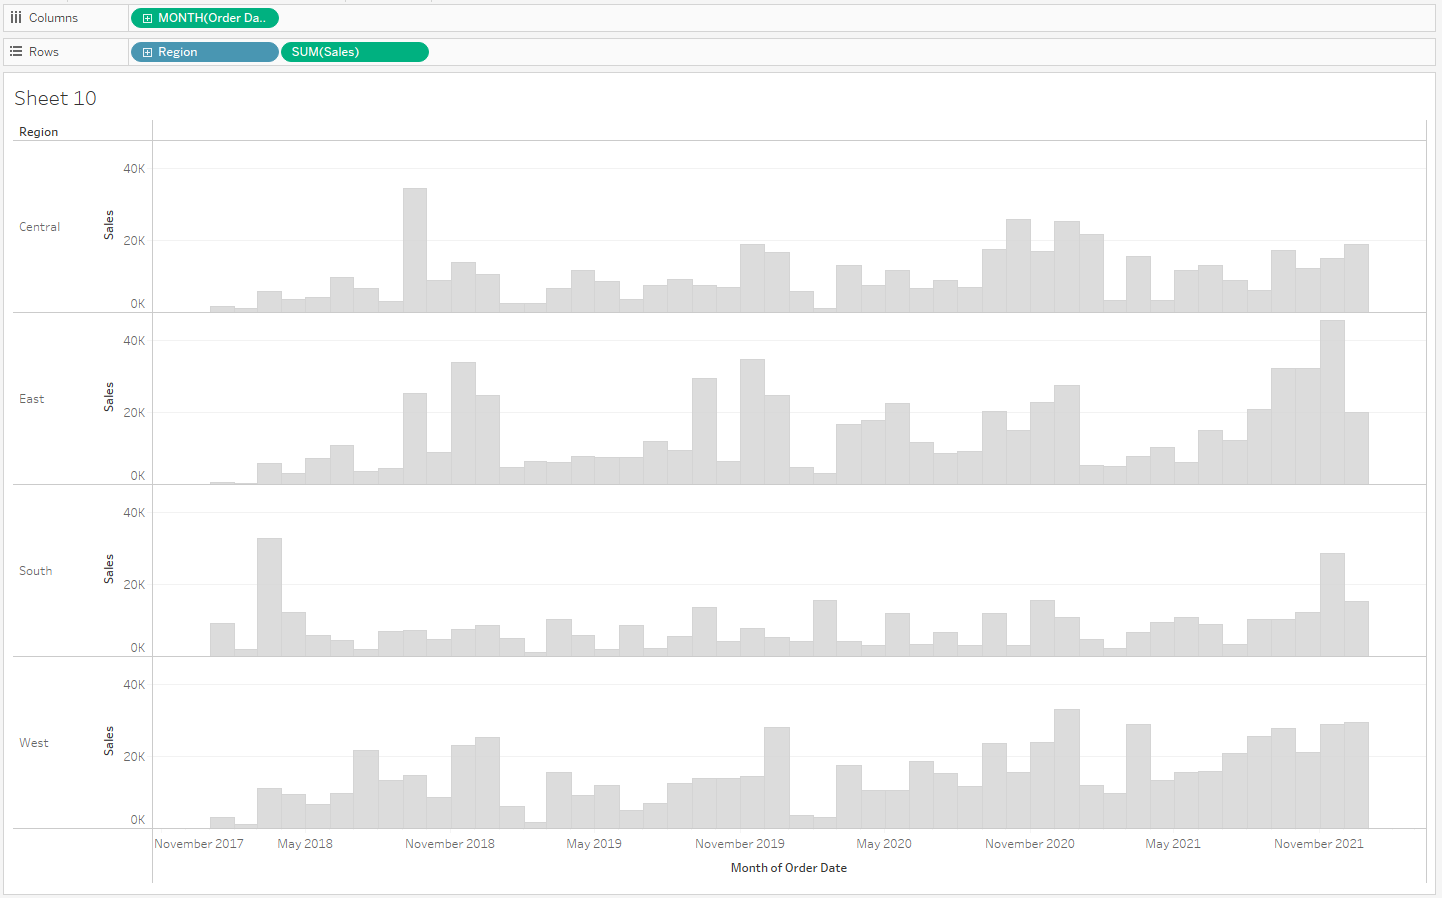
Task: Select the tallest bar in the South row
Action: coord(269,597)
